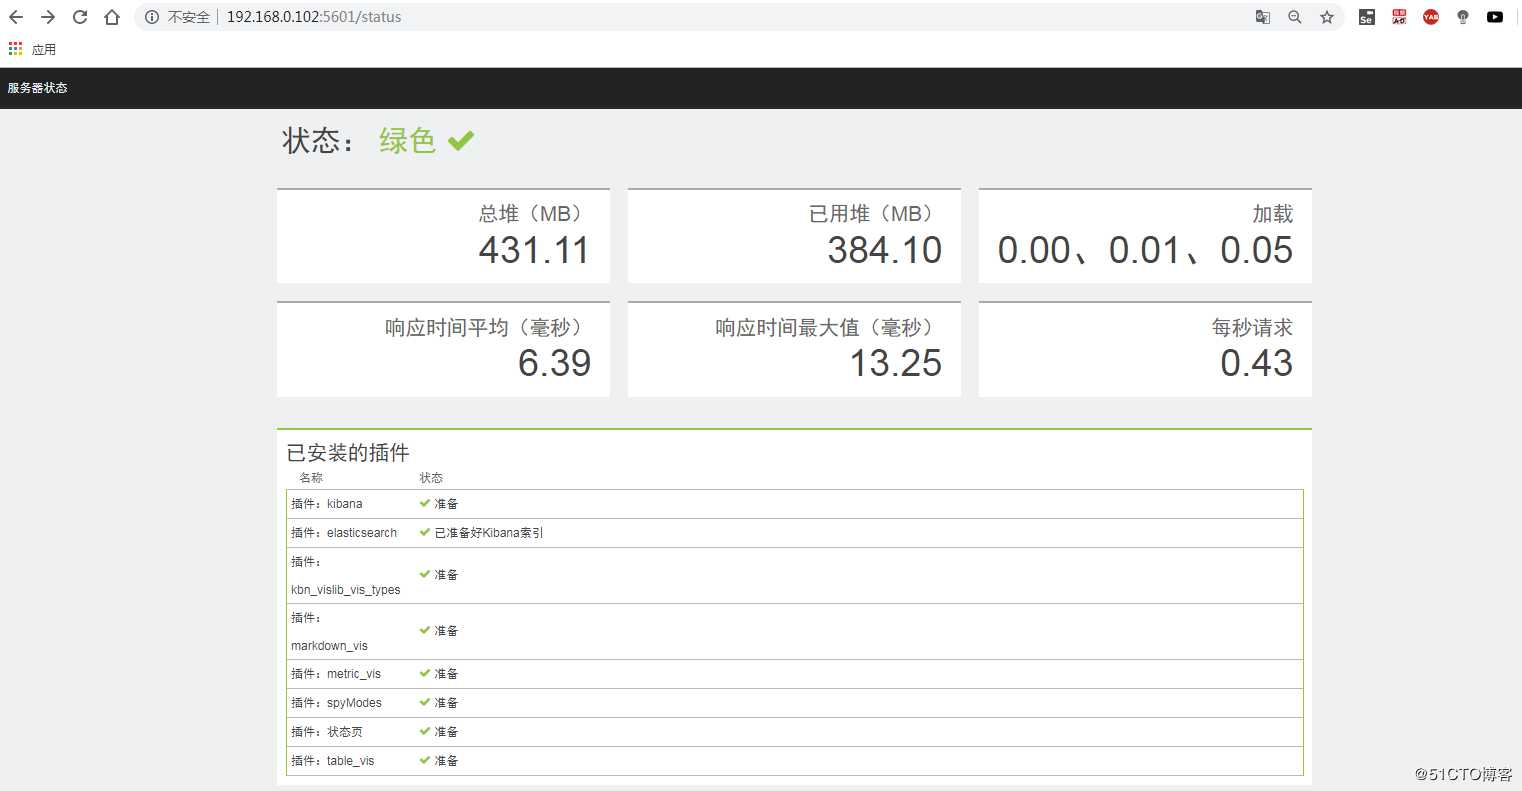Click the green check in the metric_vis row
This screenshot has width=1522, height=791.
point(425,673)
